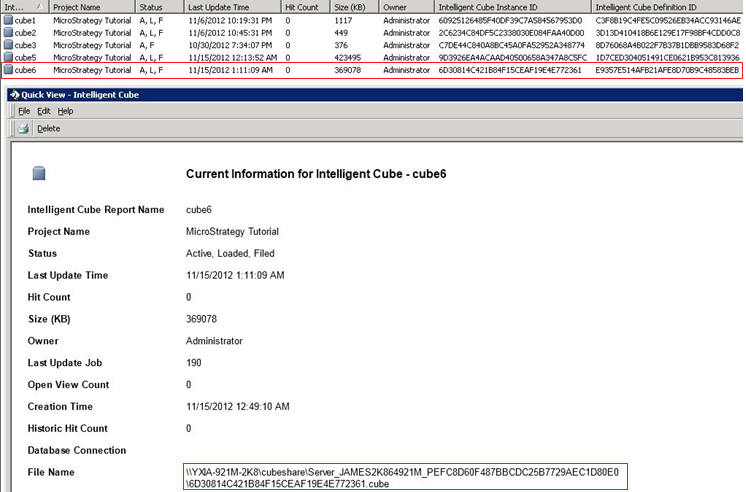
Task: Click the Hit Count column header
Action: (x=304, y=6)
